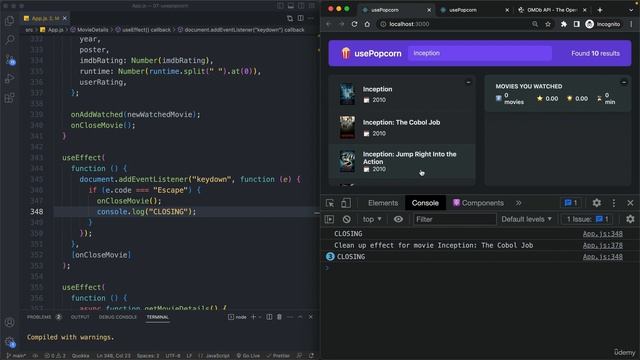Focus the usePopcorn movie search field
The image size is (640, 360).
tap(480, 53)
